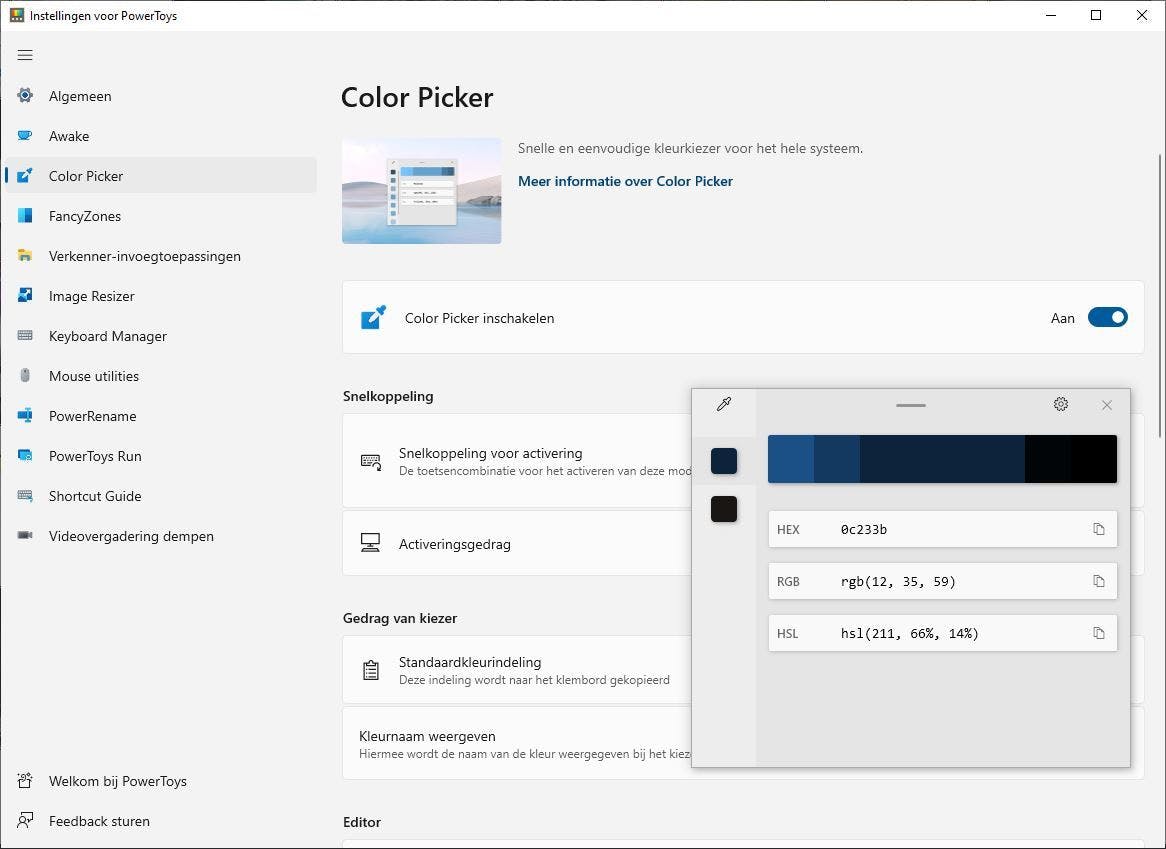Click the Color Picker preview thumbnail
Screen dimensions: 1166x849
(x=421, y=191)
